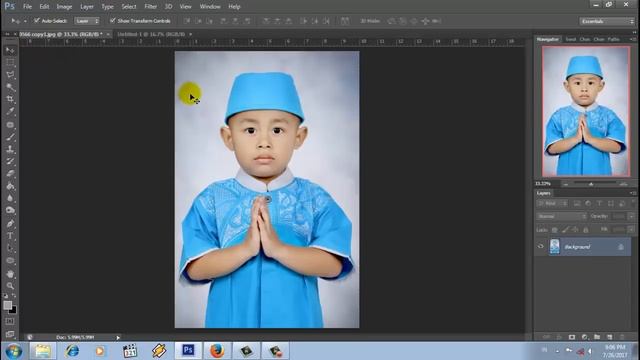Select the Dodge tool
This screenshot has width=640, height=360.
[x=10, y=211]
